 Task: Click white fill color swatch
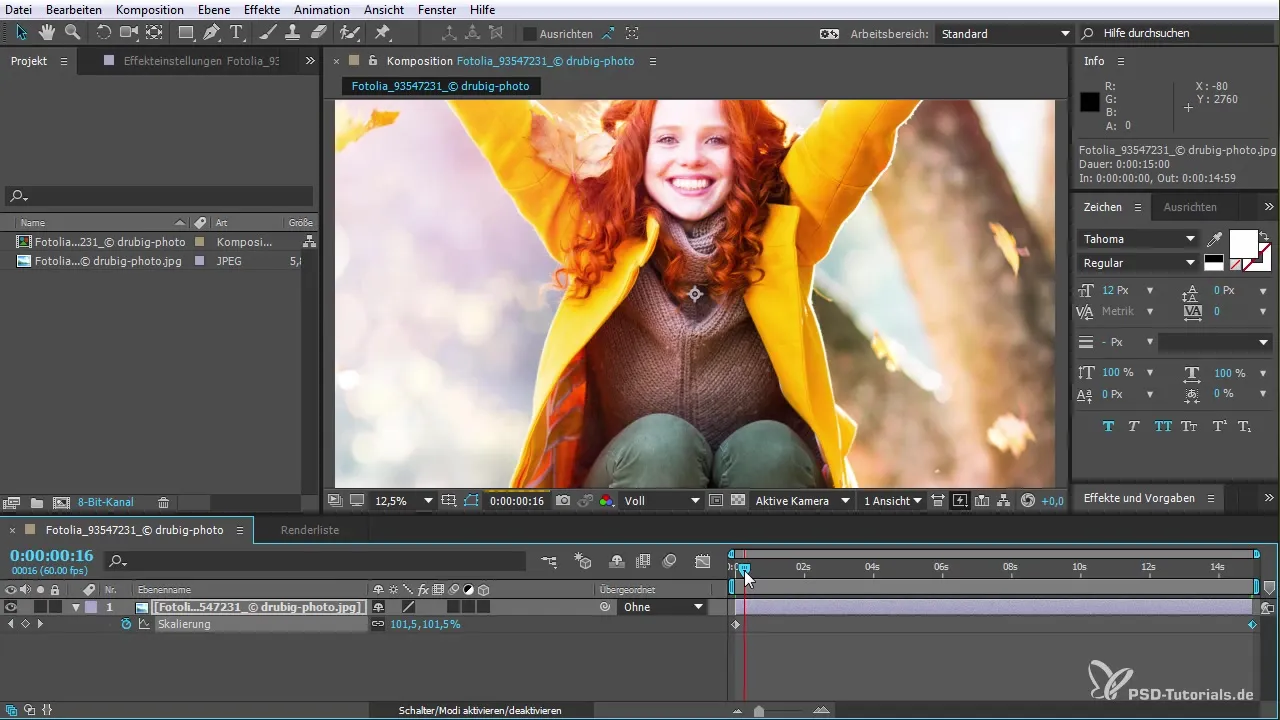click(x=1243, y=243)
